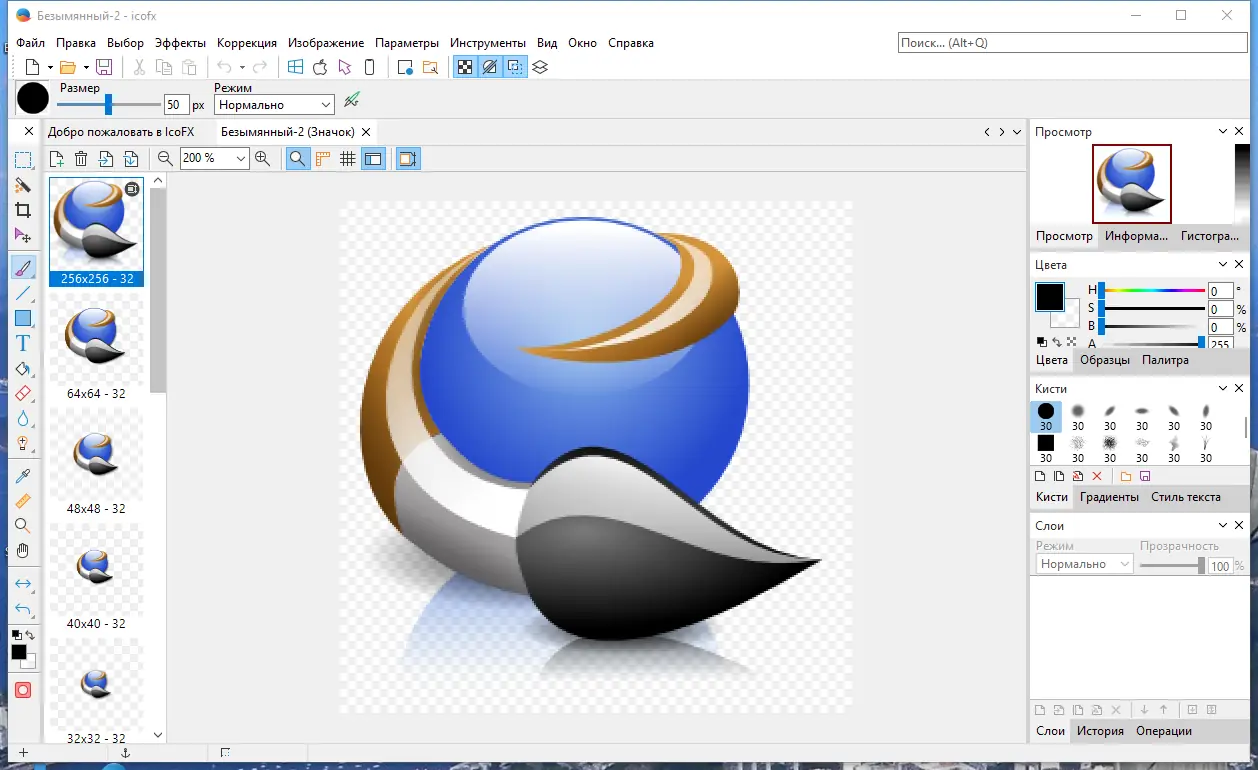Click the Apple macOS icon button
The height and width of the screenshot is (770, 1258).
click(x=320, y=67)
